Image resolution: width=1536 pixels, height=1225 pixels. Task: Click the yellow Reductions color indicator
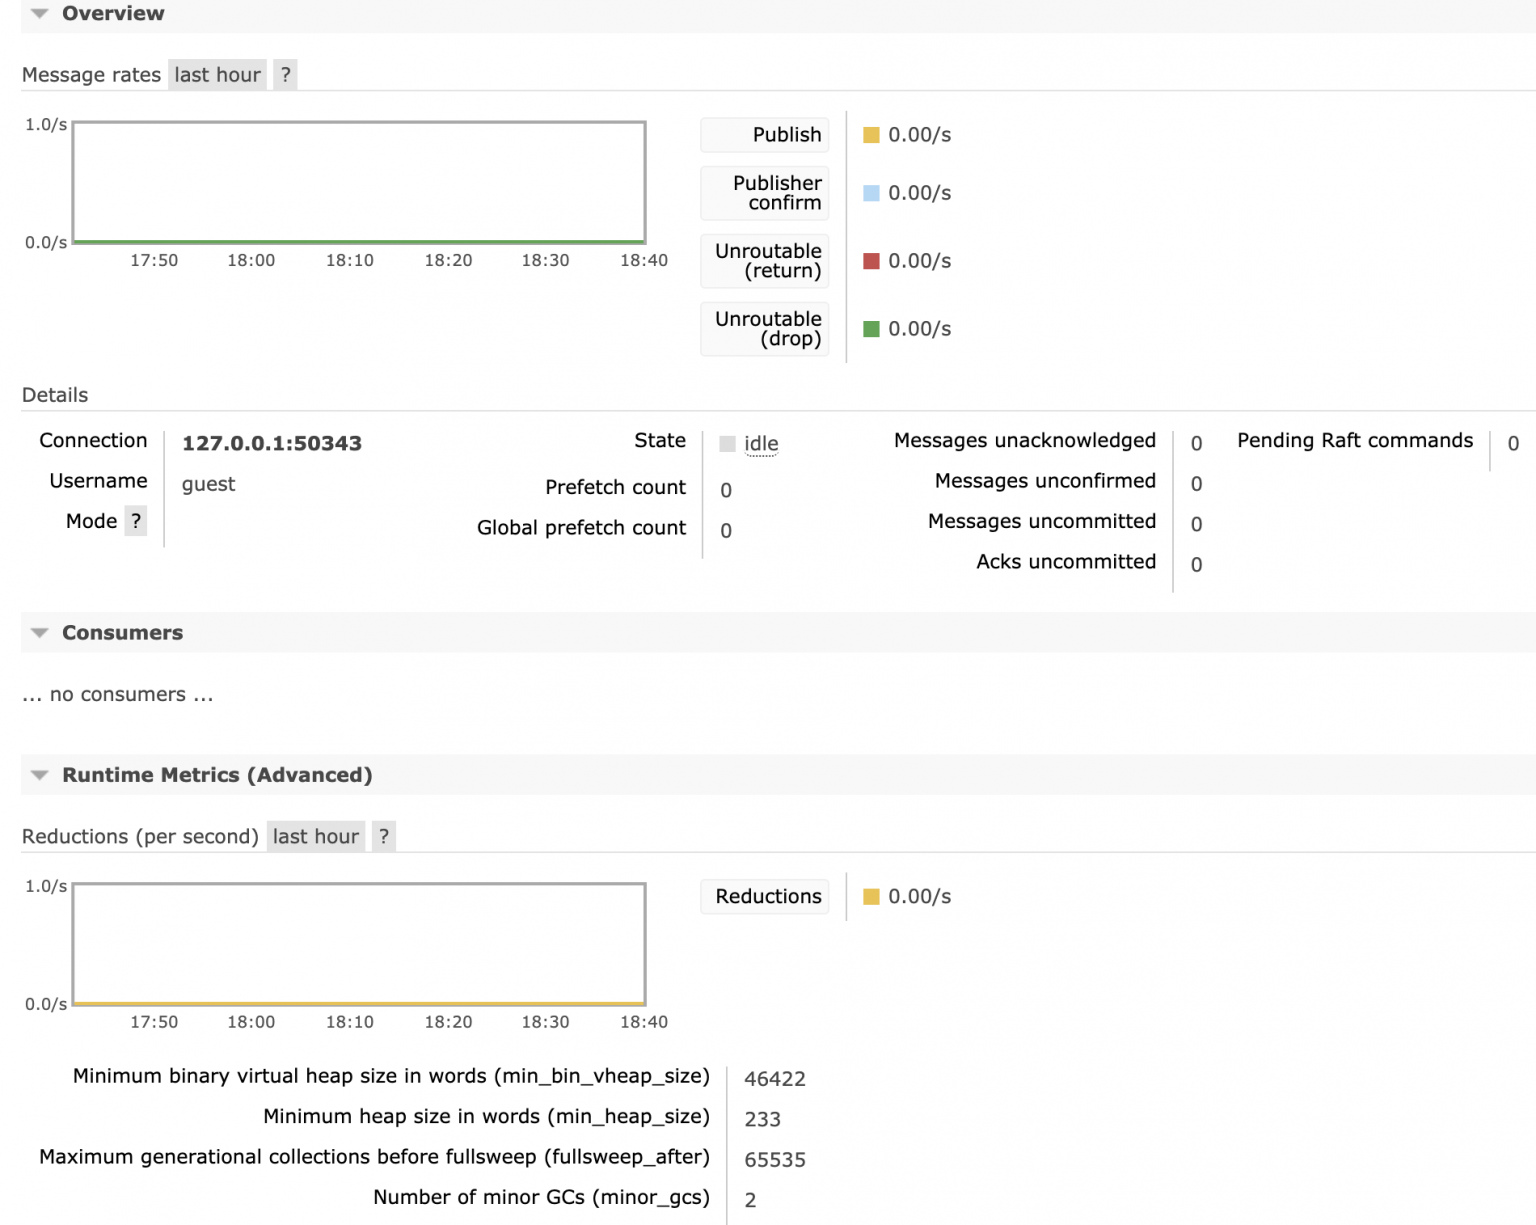tap(871, 896)
